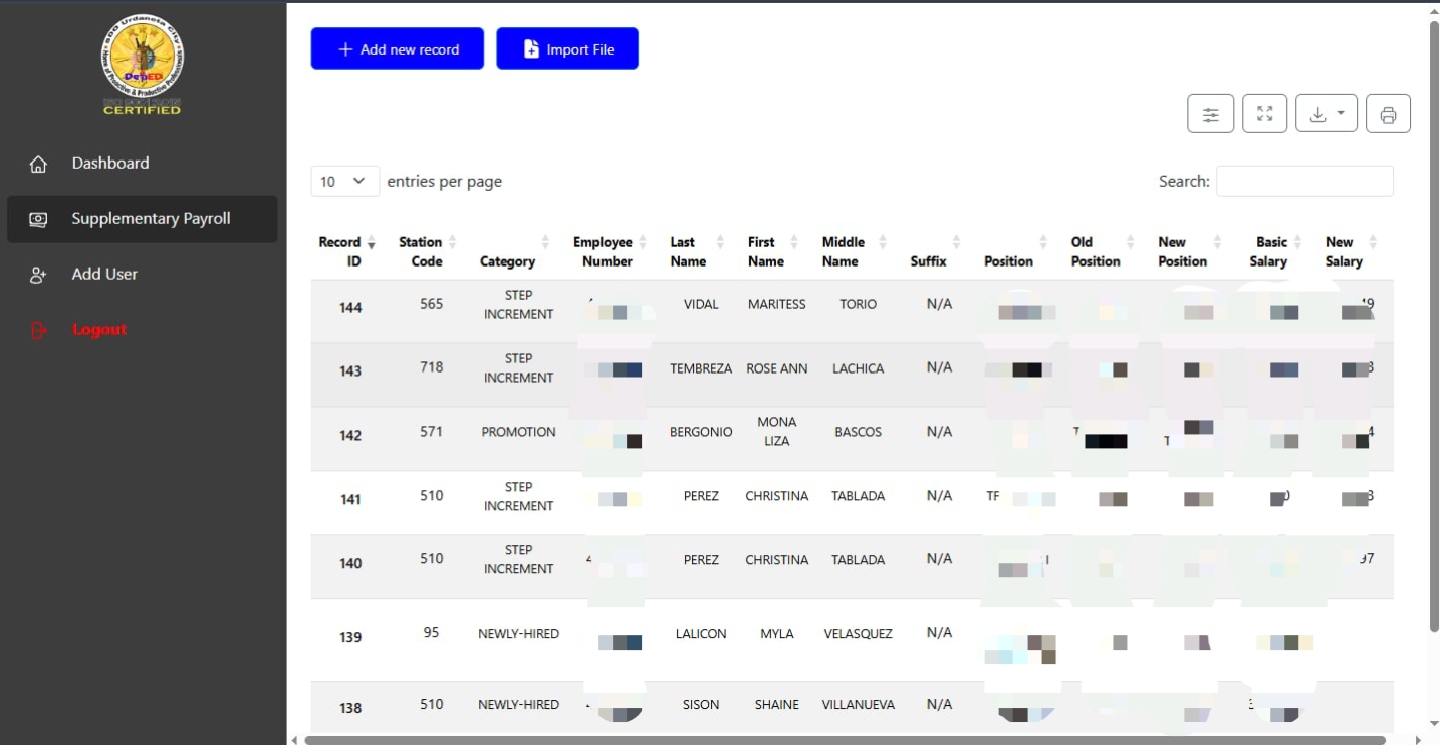Viewport: 1440px width, 745px height.
Task: Click middle name VELASQUEZ cell
Action: (858, 633)
